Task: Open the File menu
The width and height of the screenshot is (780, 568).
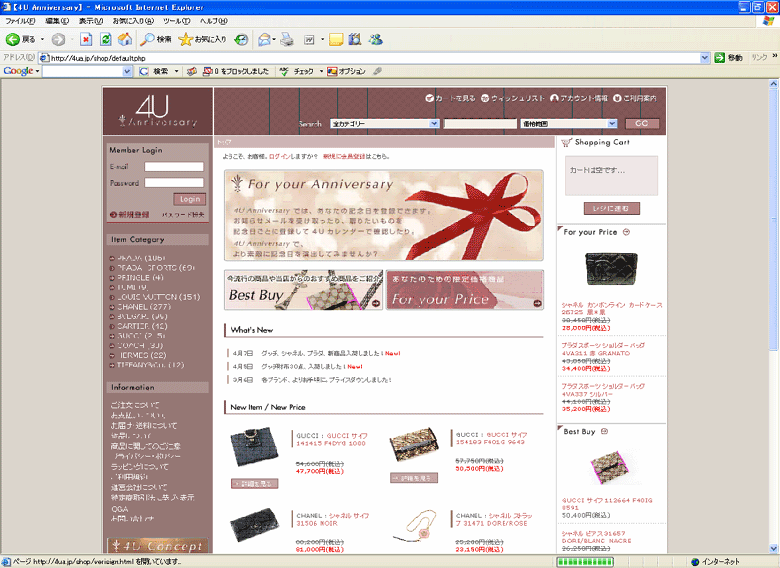Action: pyautogui.click(x=20, y=21)
